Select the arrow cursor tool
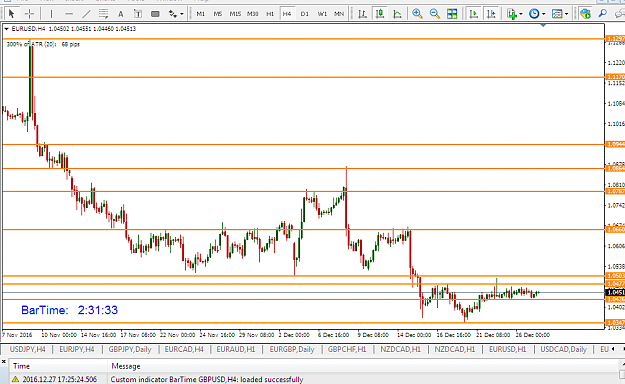The width and height of the screenshot is (625, 384). click(11, 14)
